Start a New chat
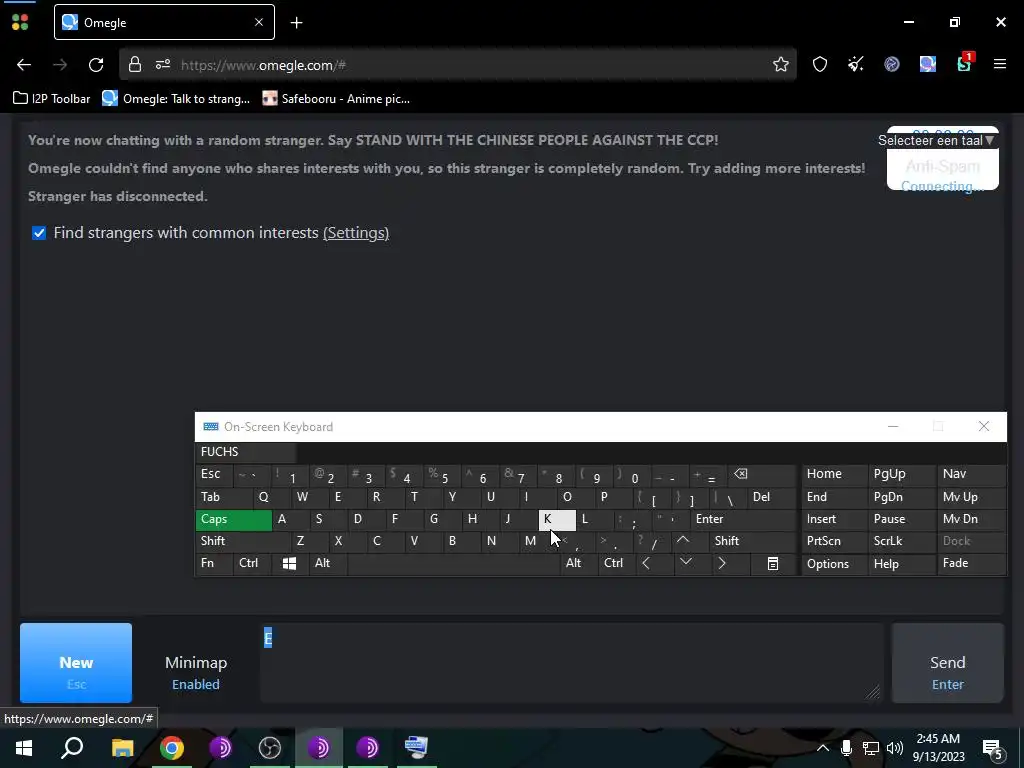This screenshot has height=768, width=1024. (x=76, y=663)
